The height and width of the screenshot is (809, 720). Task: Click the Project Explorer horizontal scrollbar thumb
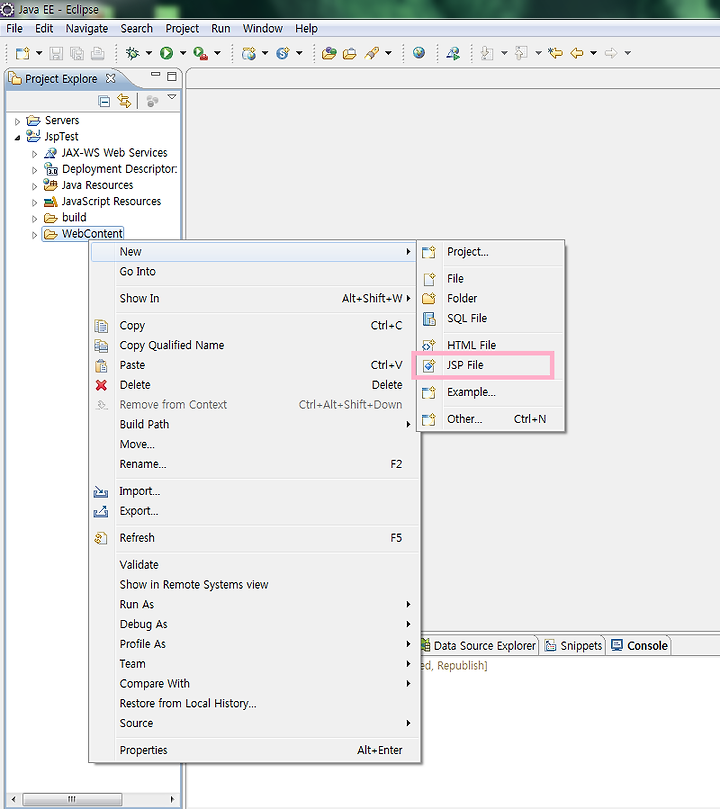click(x=72, y=799)
